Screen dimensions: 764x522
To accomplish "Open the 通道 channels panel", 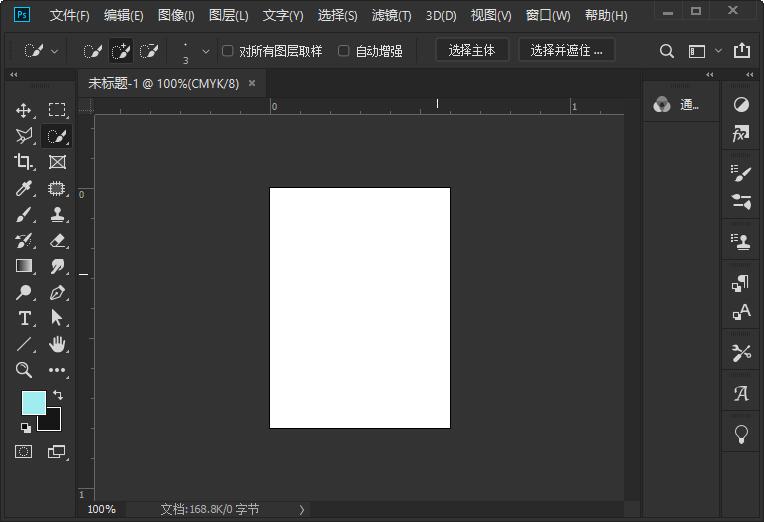I will [677, 104].
